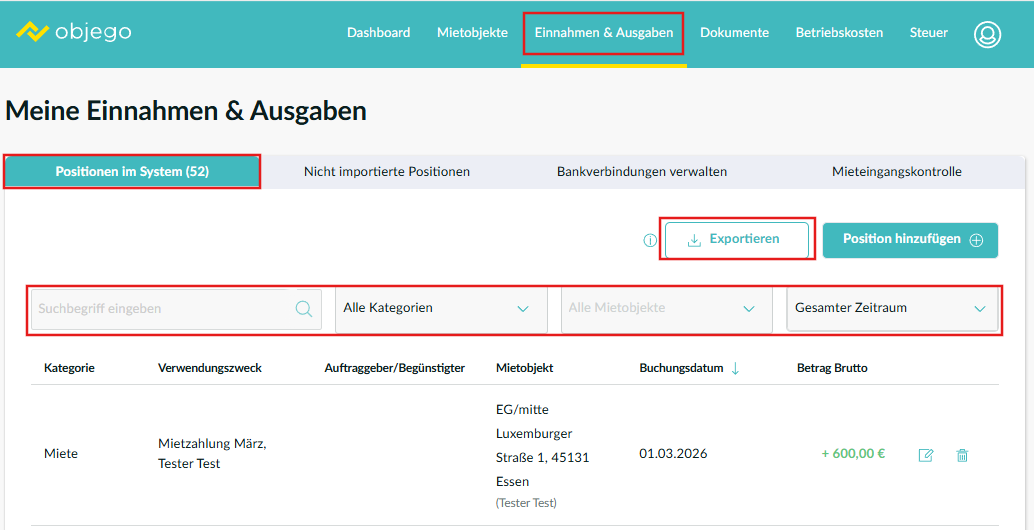Click the info icon beside Exportieren
The width and height of the screenshot is (1034, 530).
[650, 240]
